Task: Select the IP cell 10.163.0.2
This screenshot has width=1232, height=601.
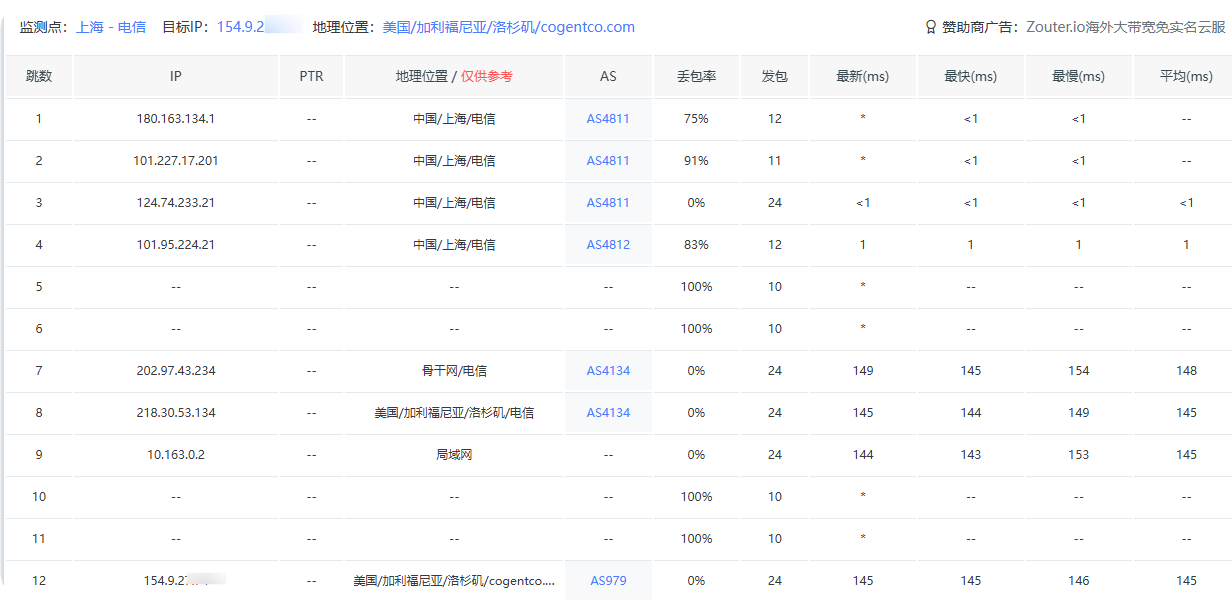Action: pos(176,455)
